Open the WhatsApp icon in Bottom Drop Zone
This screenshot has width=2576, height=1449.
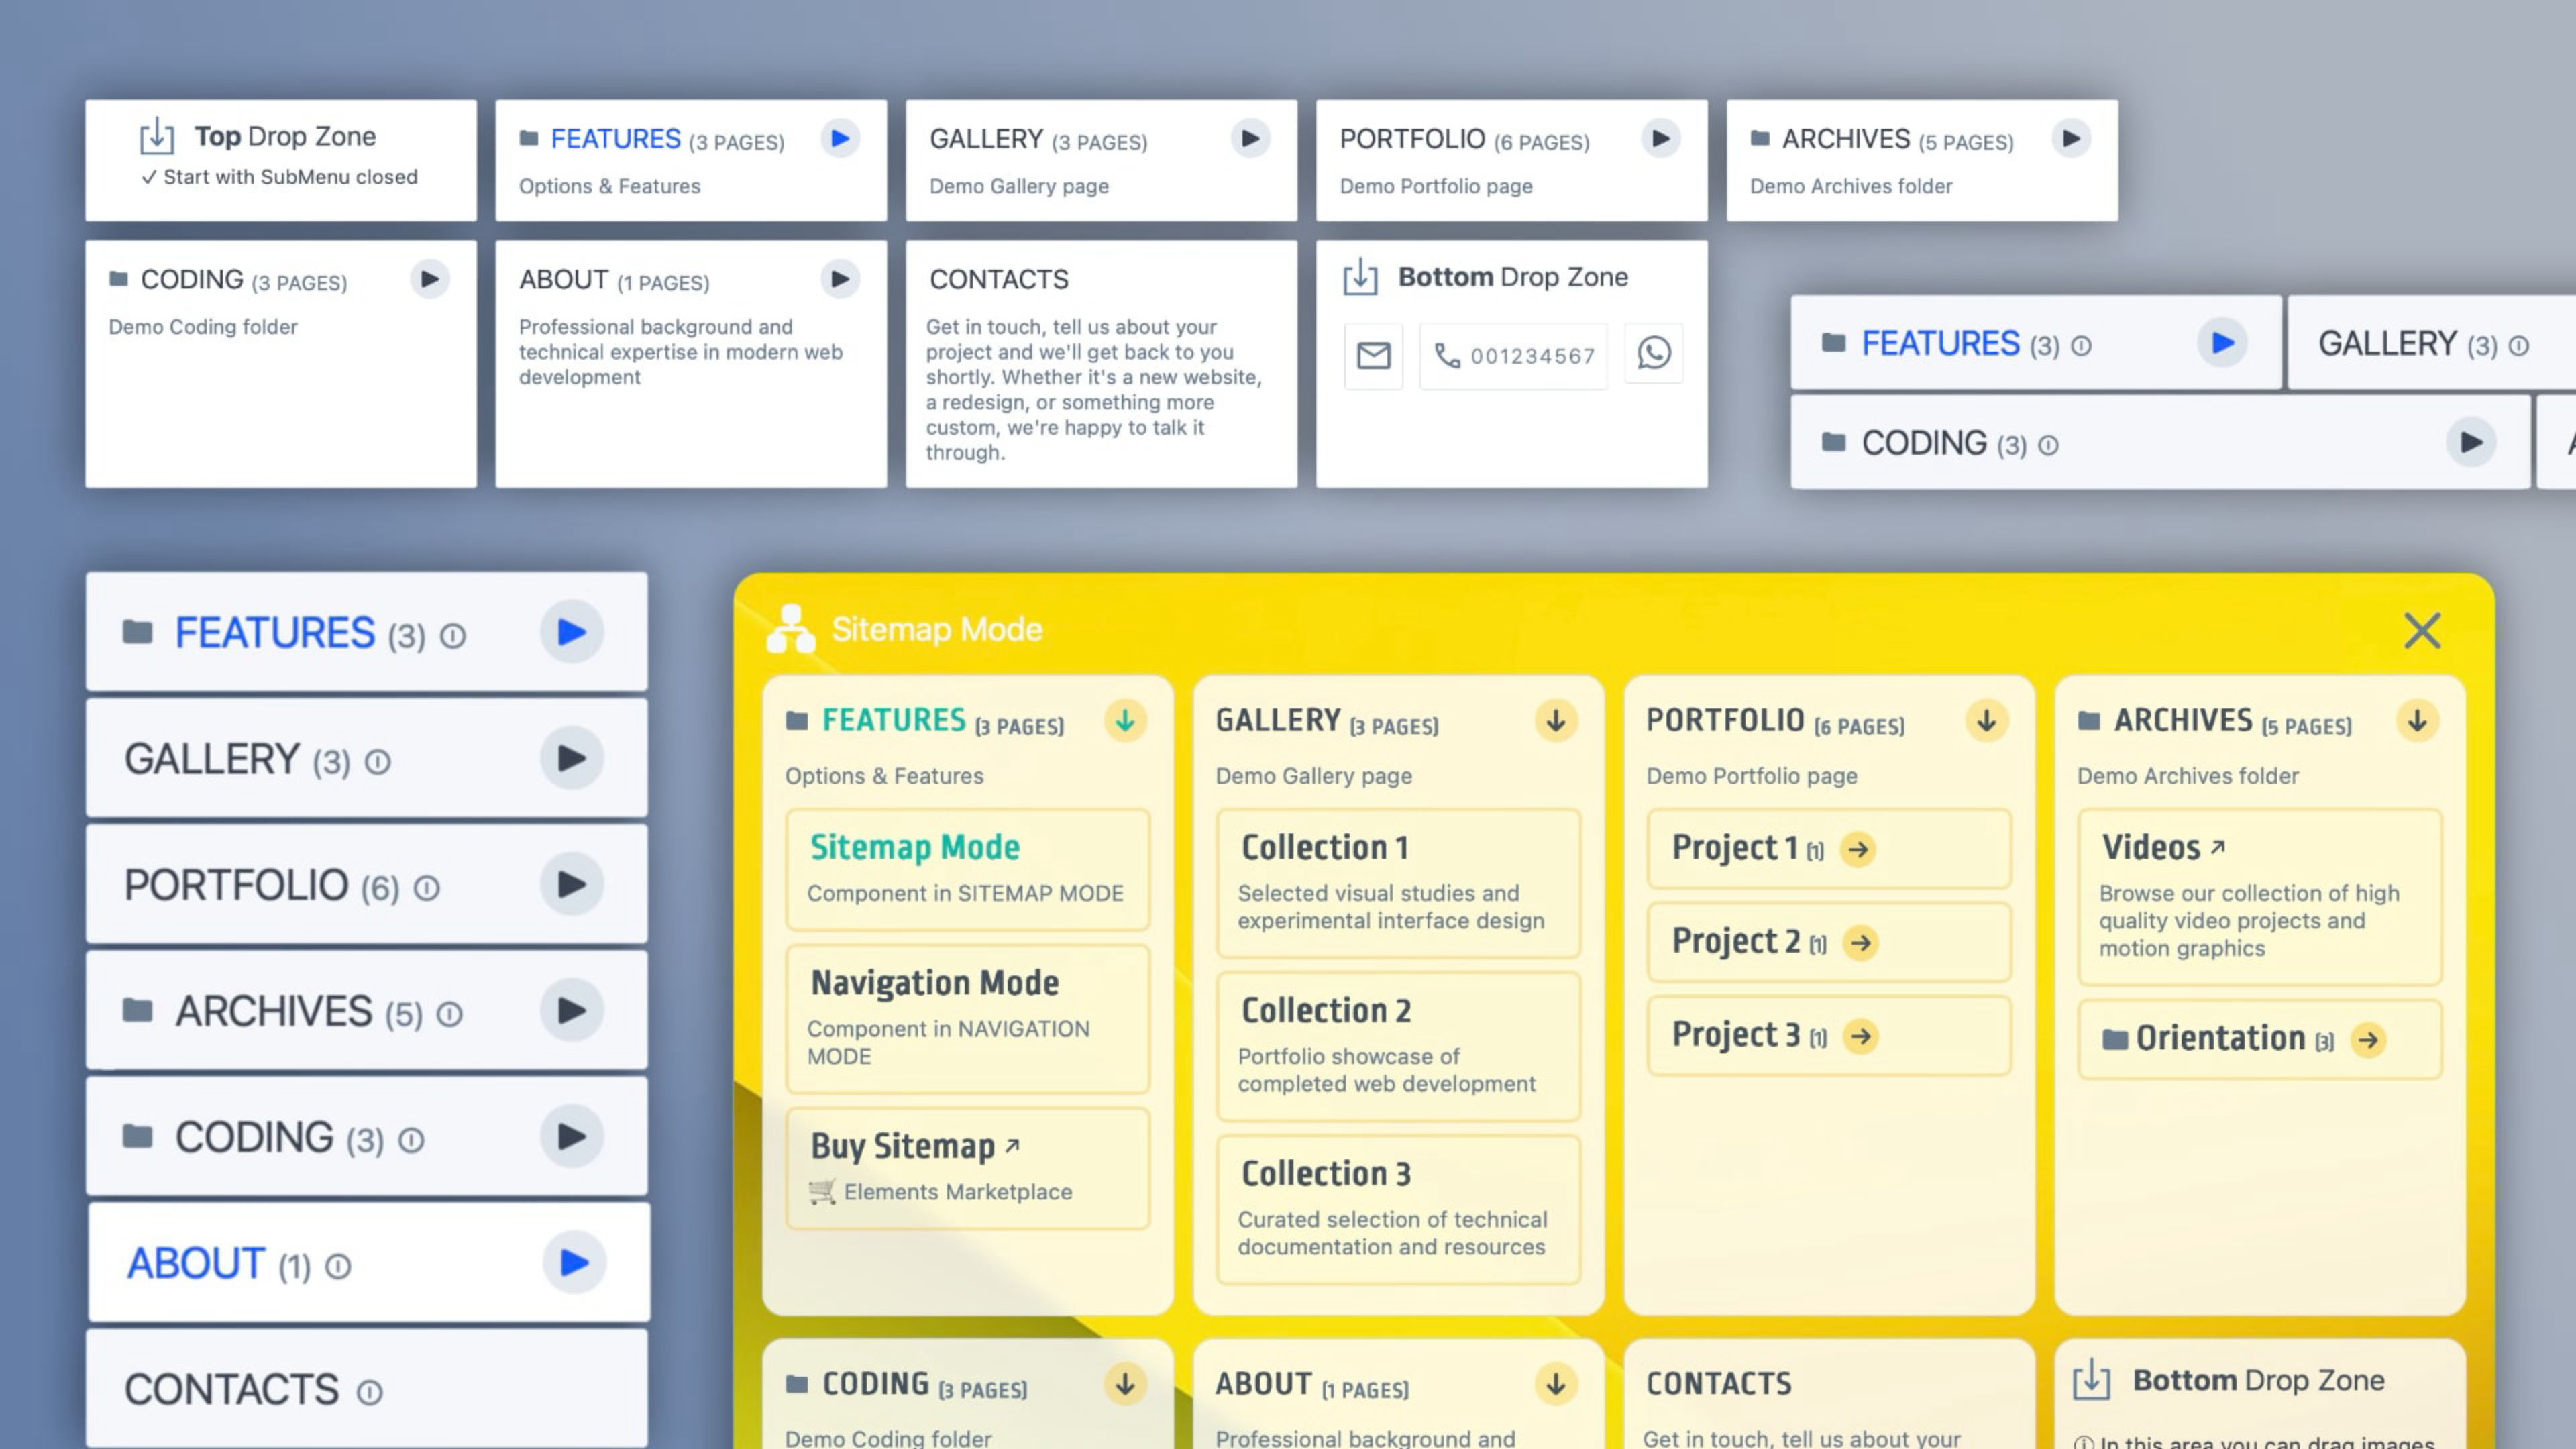click(x=1654, y=353)
